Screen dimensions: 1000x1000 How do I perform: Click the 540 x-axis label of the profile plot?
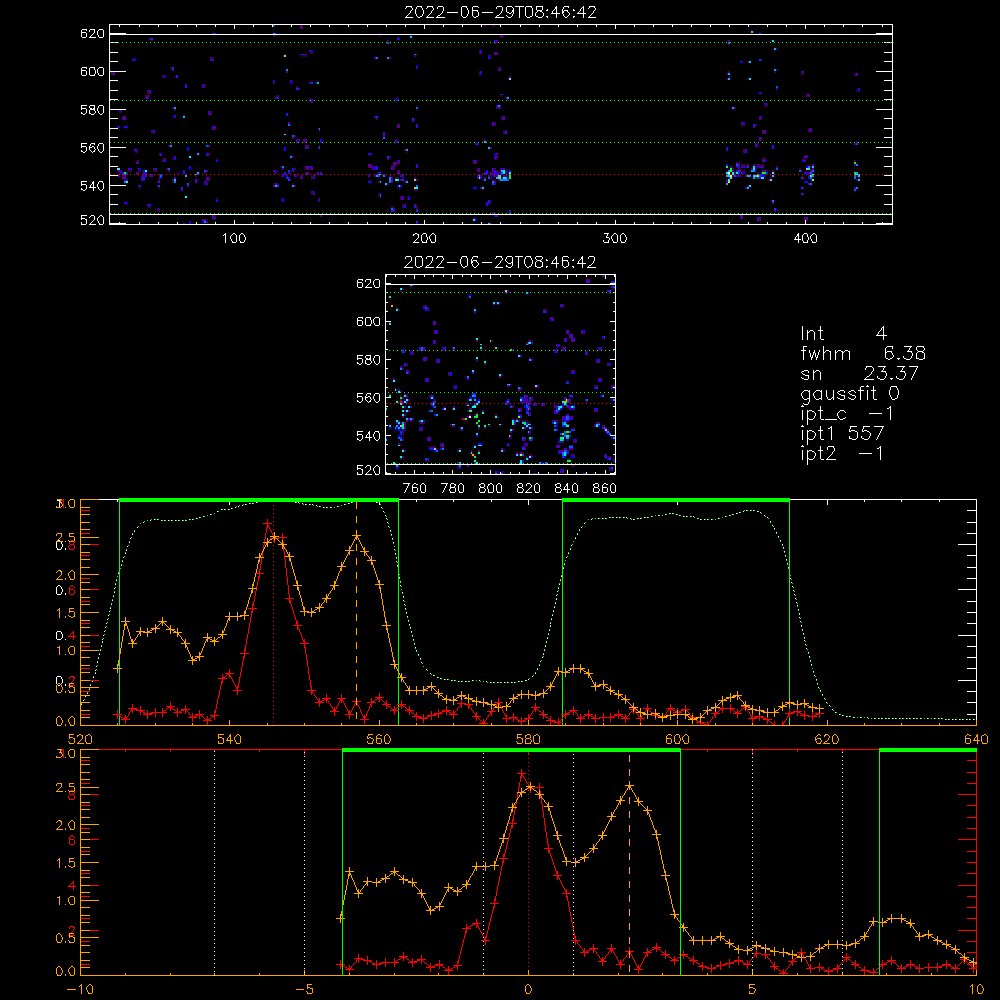pos(230,740)
